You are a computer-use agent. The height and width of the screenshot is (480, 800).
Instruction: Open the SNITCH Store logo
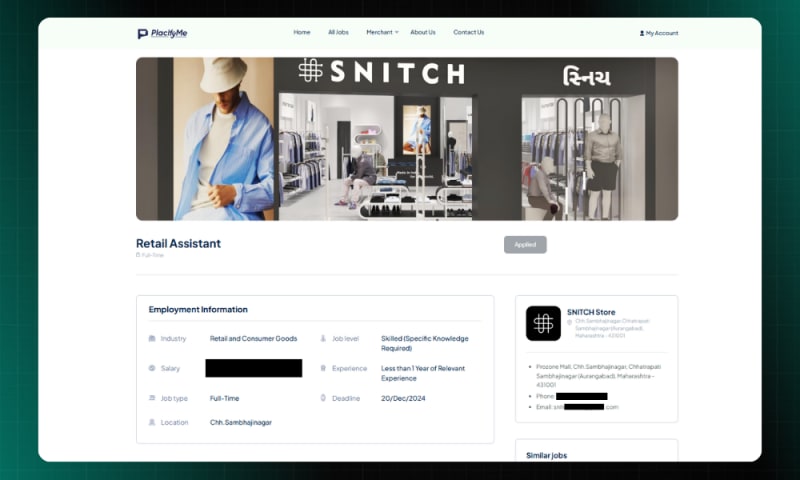(x=543, y=323)
